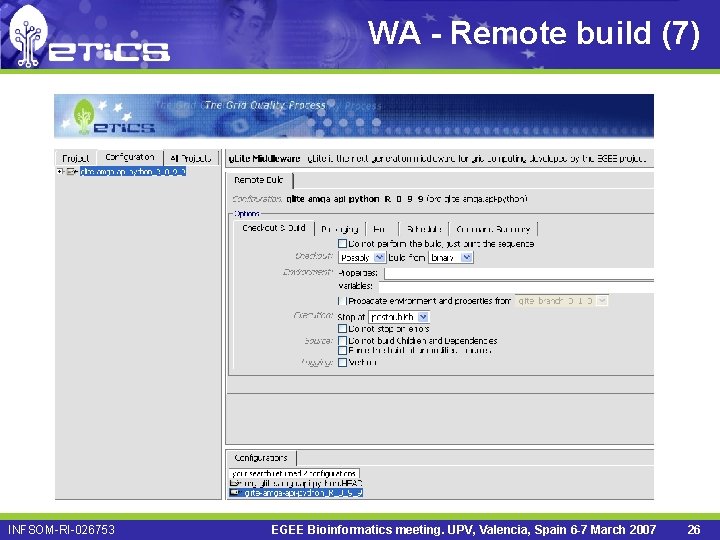Click the Variables input field
Image resolution: width=720 pixels, height=540 pixels.
516,287
